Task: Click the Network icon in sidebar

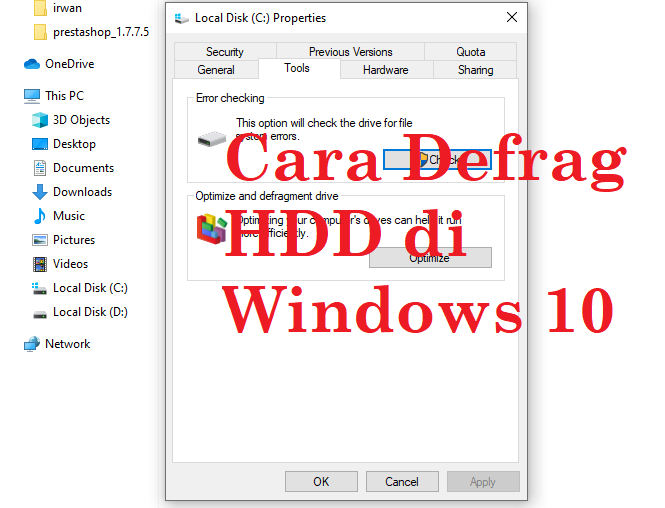Action: tap(32, 344)
